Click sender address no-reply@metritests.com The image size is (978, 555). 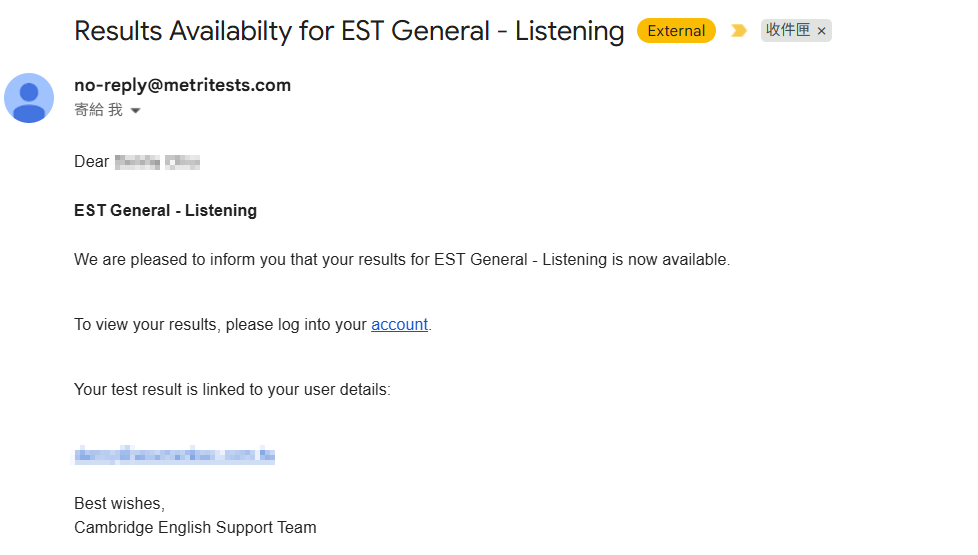pyautogui.click(x=182, y=85)
